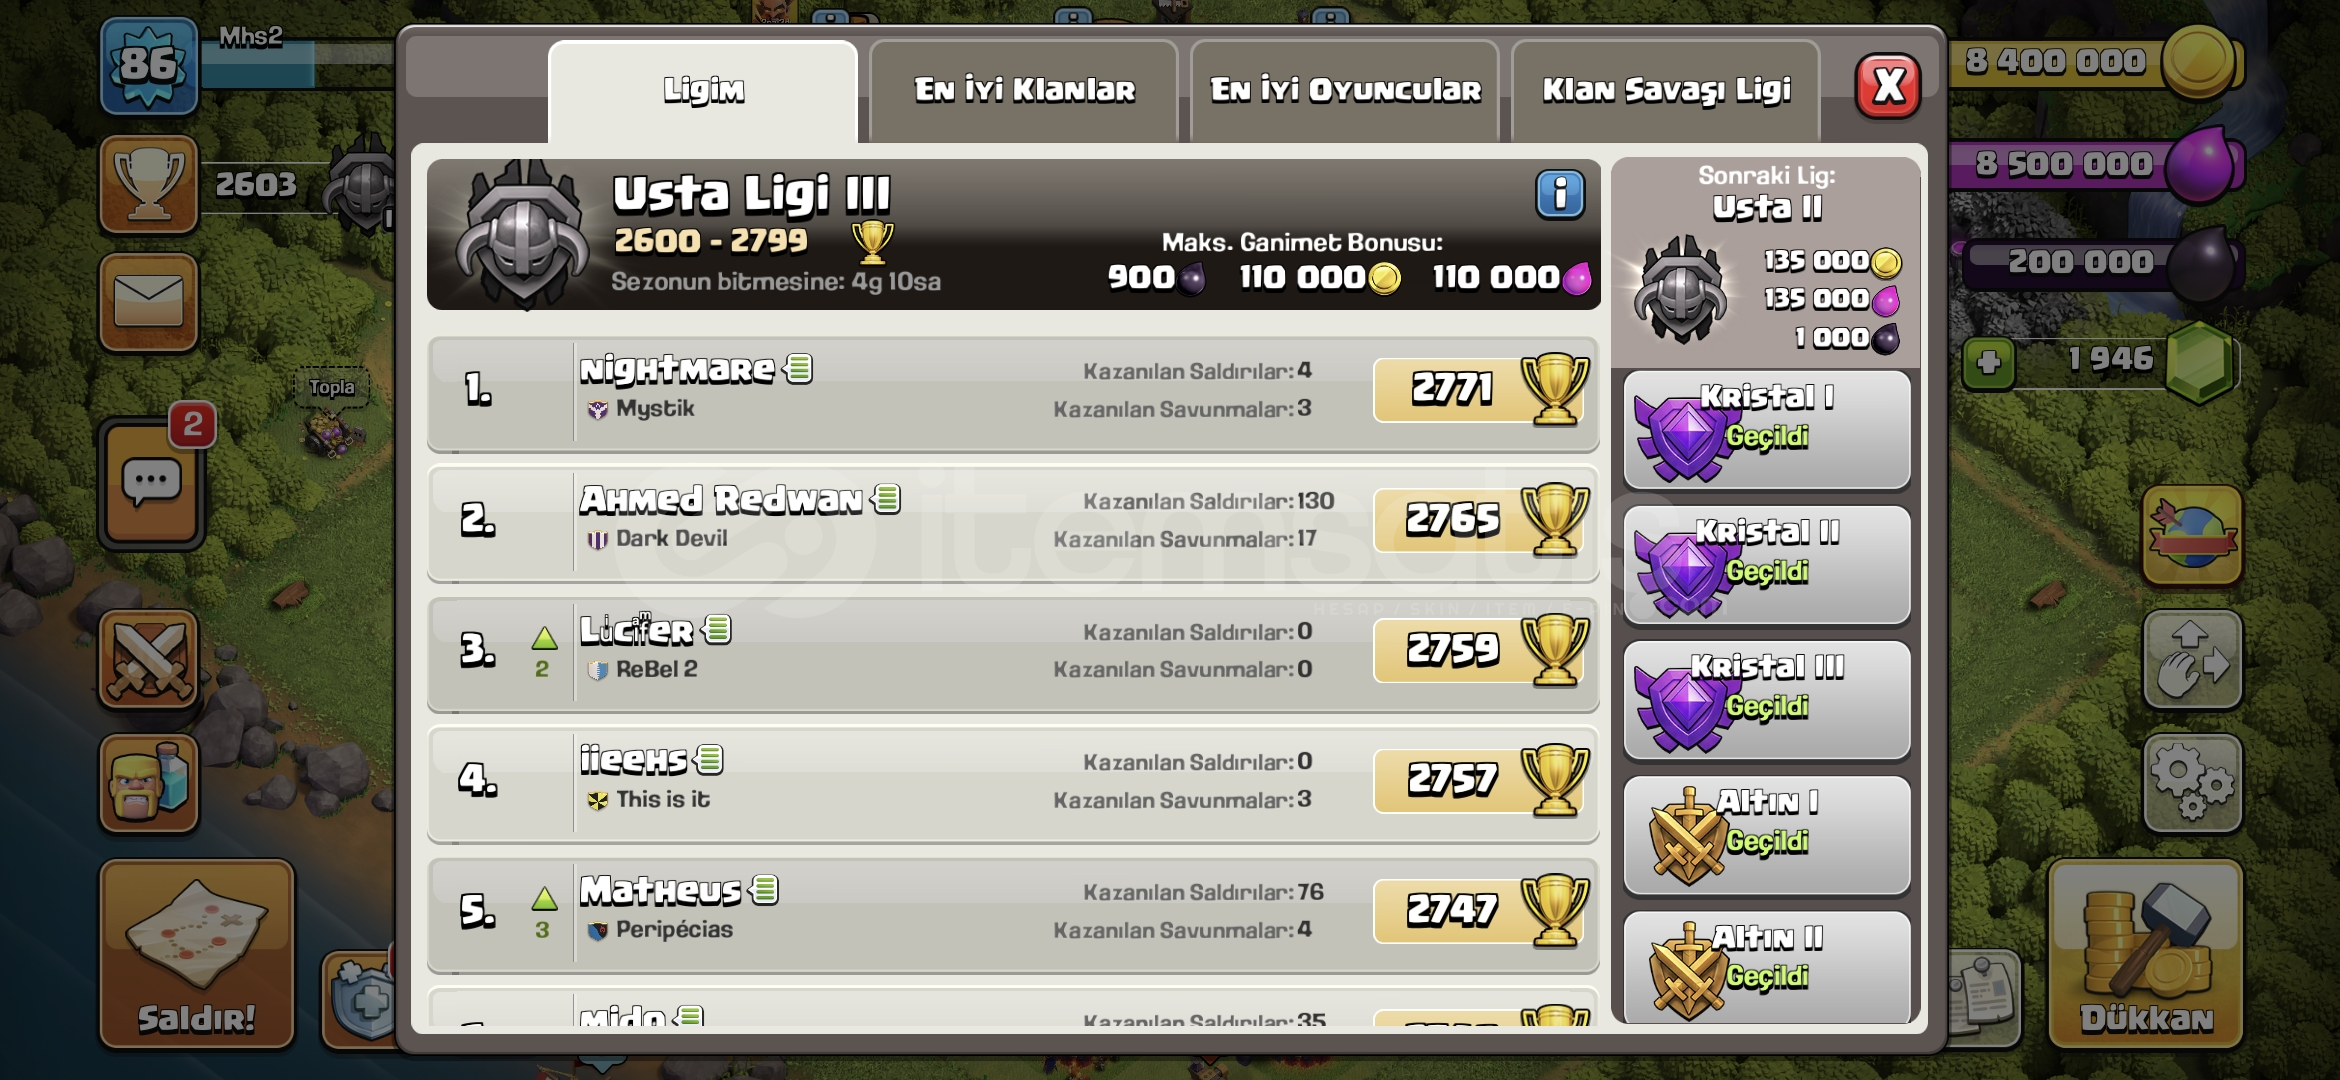The height and width of the screenshot is (1080, 2340).
Task: Open the chat speech bubble icon
Action: (x=151, y=484)
